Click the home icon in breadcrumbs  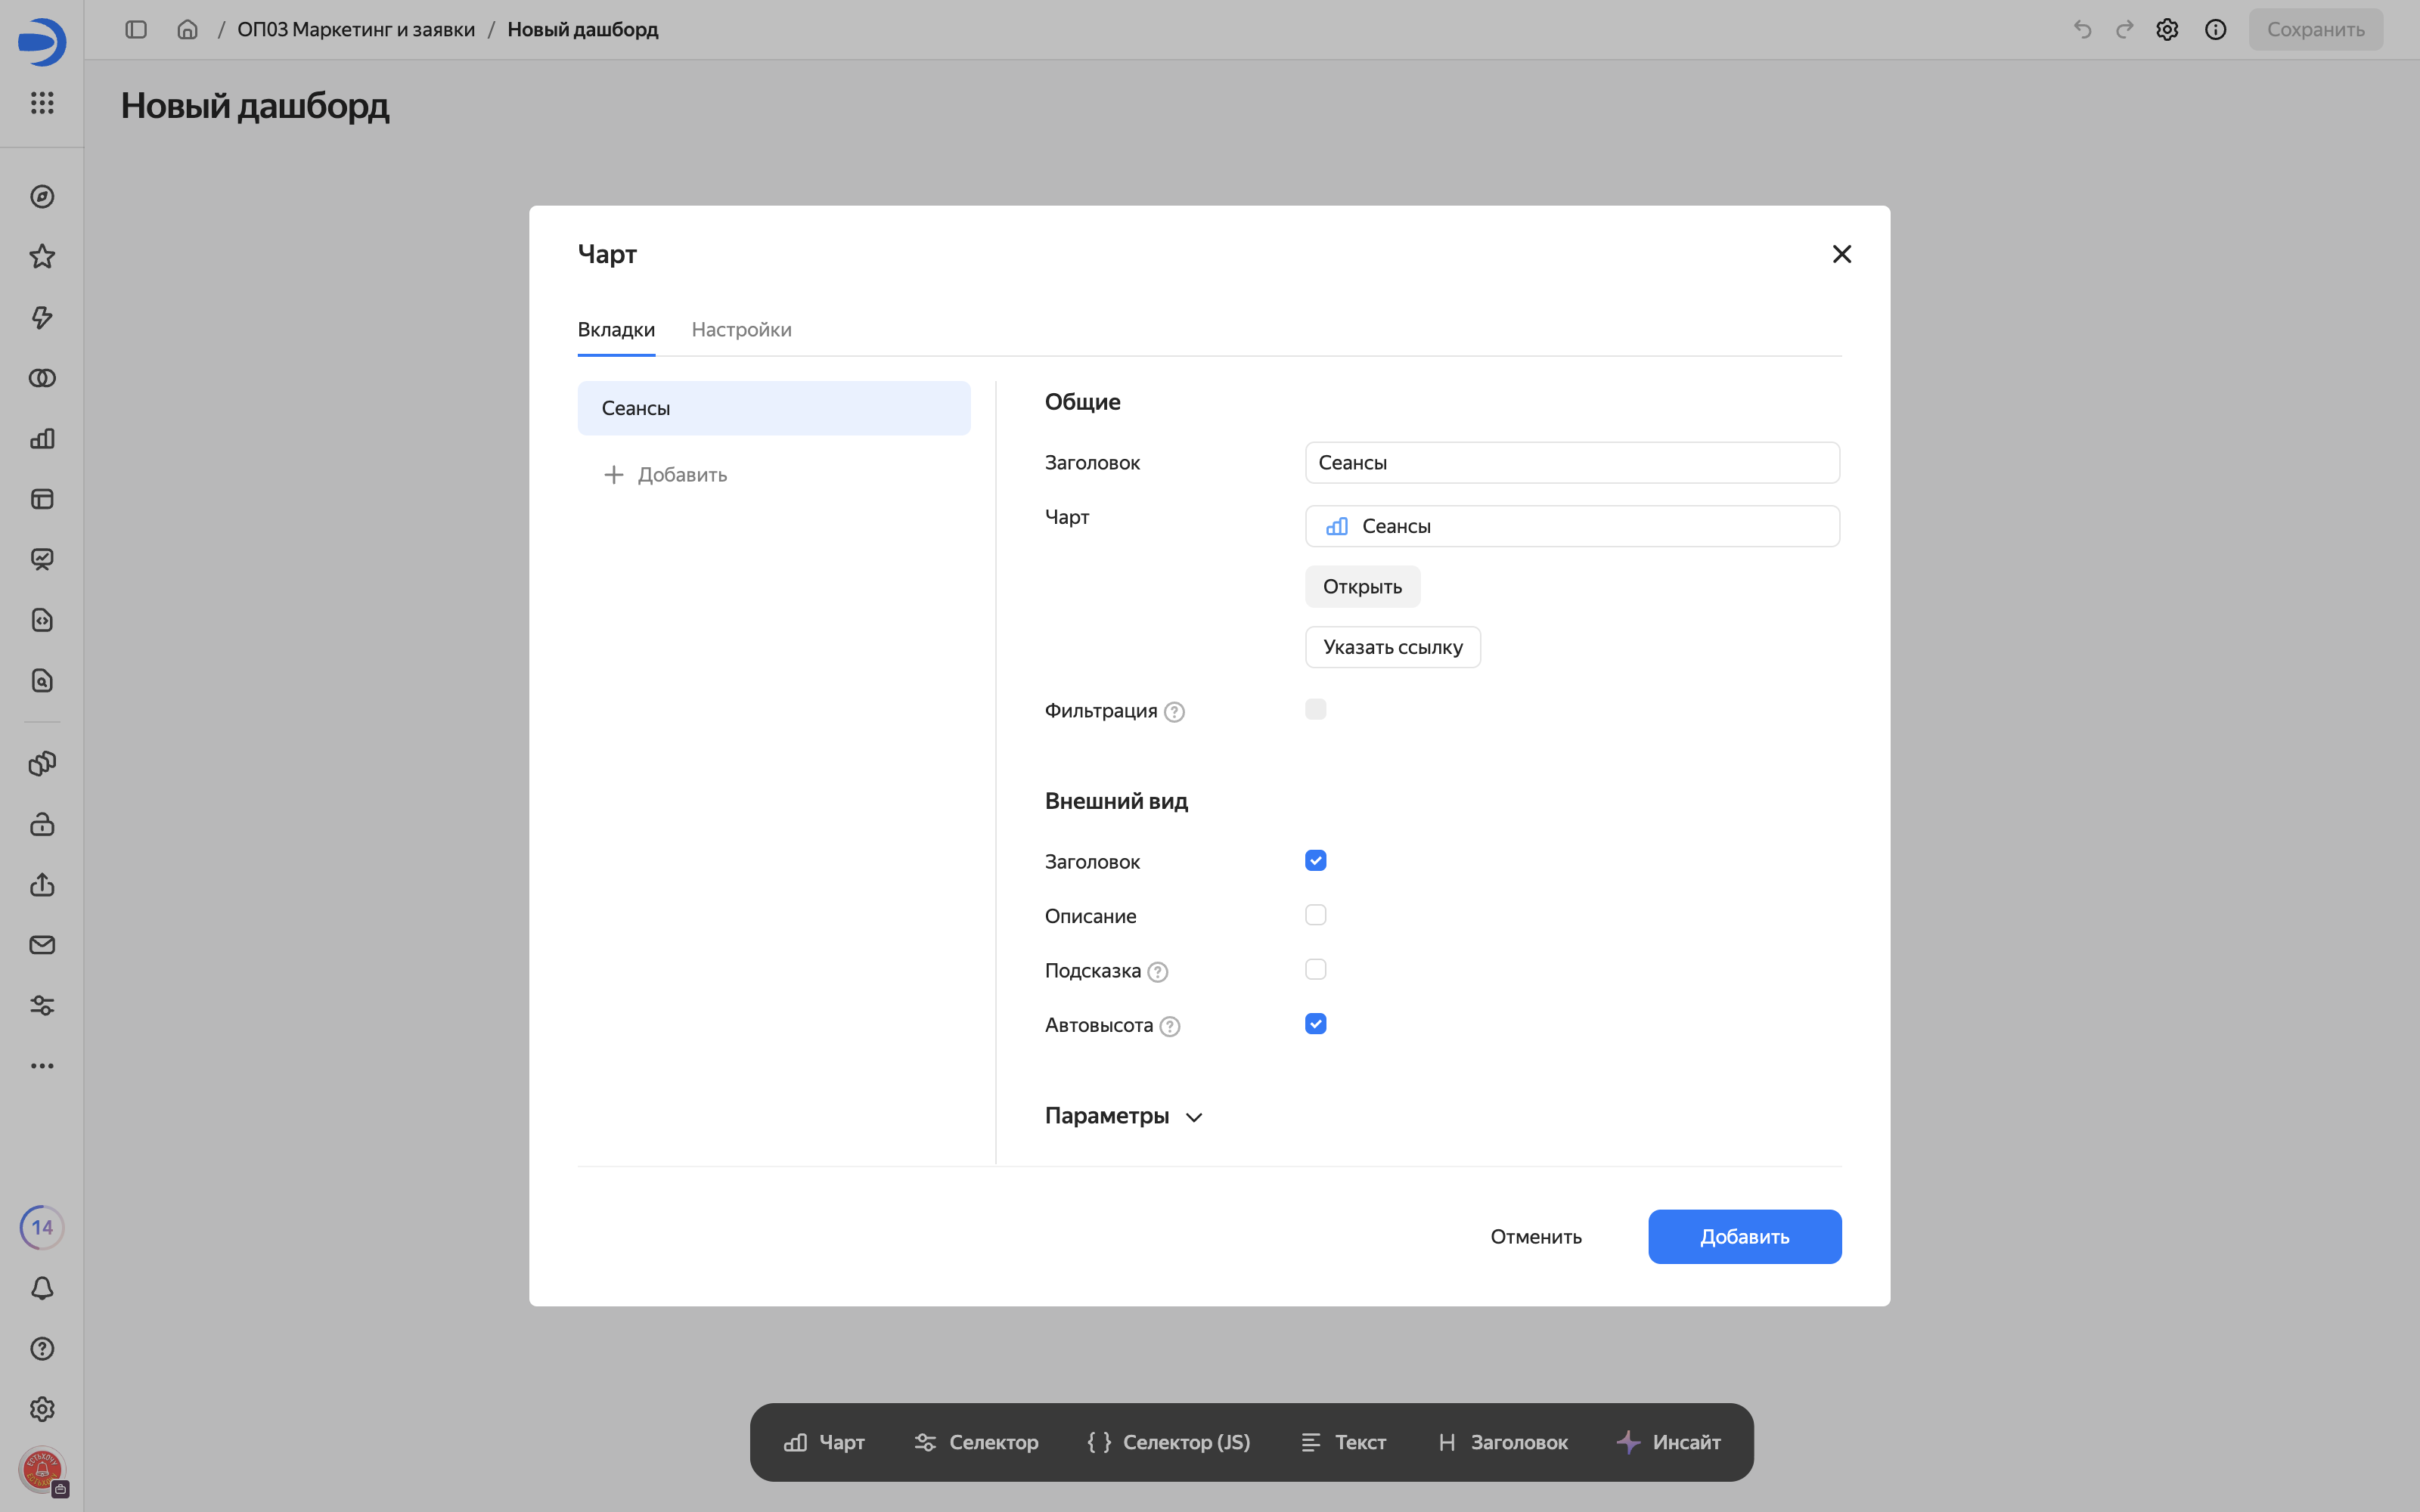click(x=187, y=30)
